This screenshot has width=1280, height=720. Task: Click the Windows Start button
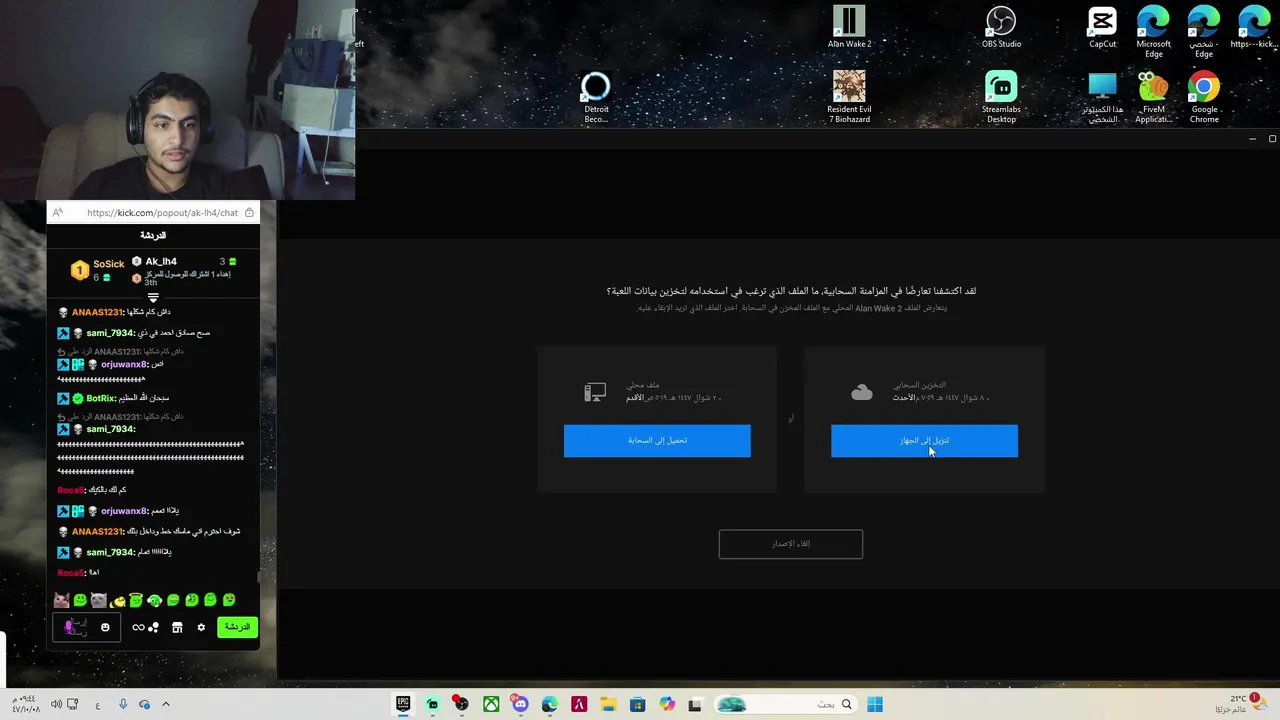click(875, 705)
